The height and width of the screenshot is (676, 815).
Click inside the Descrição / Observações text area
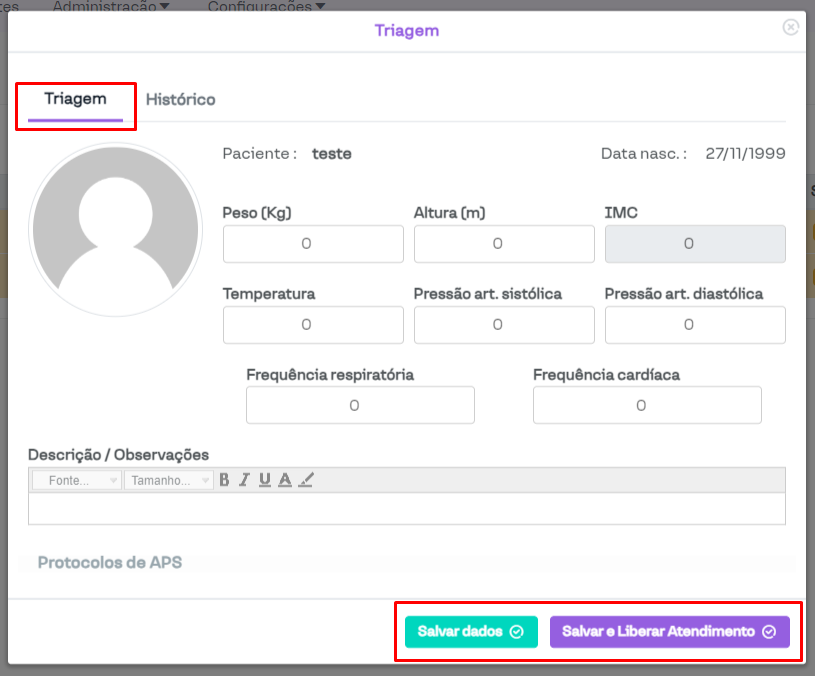[406, 508]
